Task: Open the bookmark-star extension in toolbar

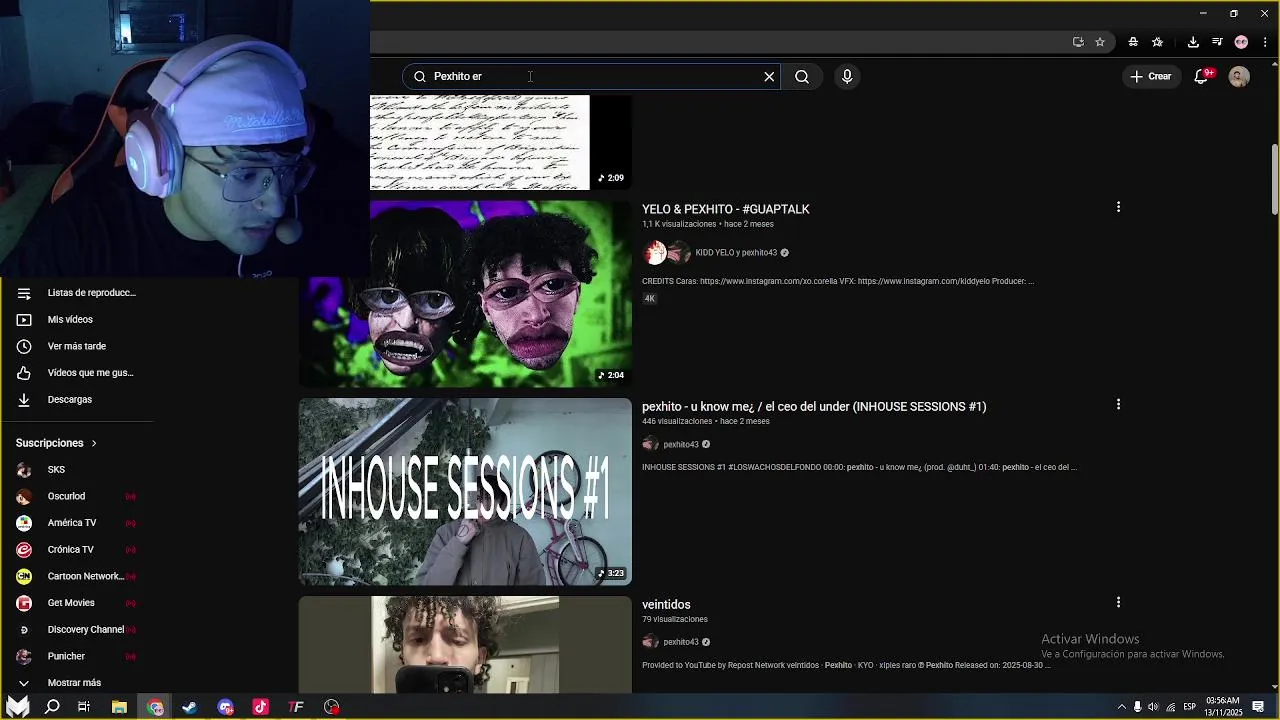Action: 1158,42
